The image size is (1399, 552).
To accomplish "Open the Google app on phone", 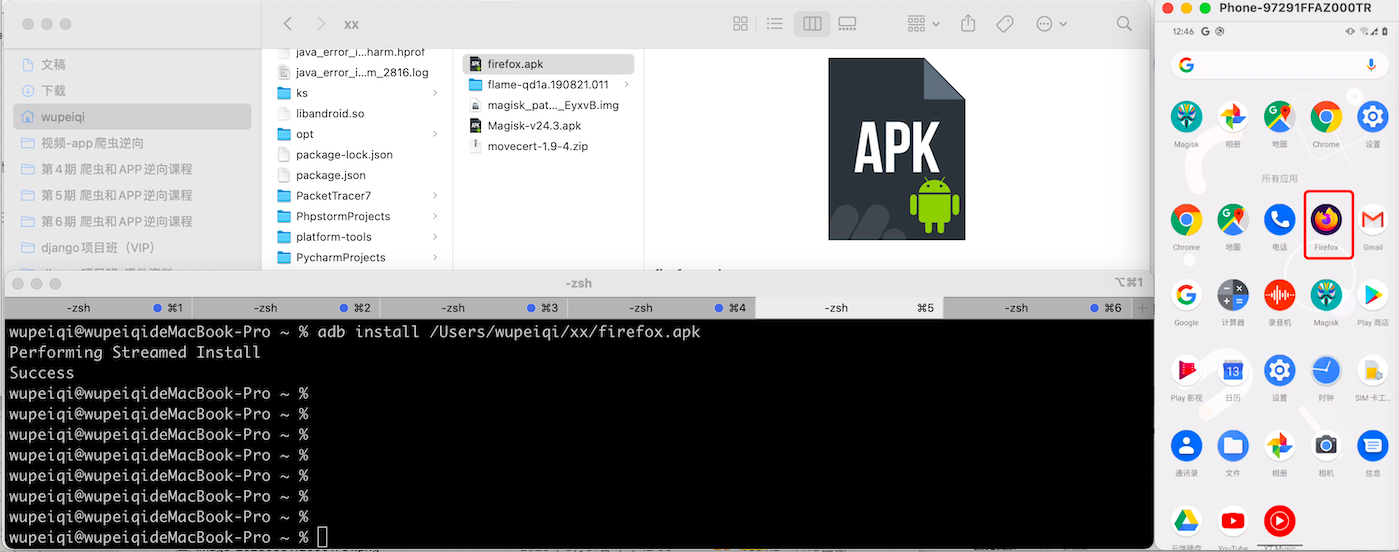I will [x=1187, y=301].
